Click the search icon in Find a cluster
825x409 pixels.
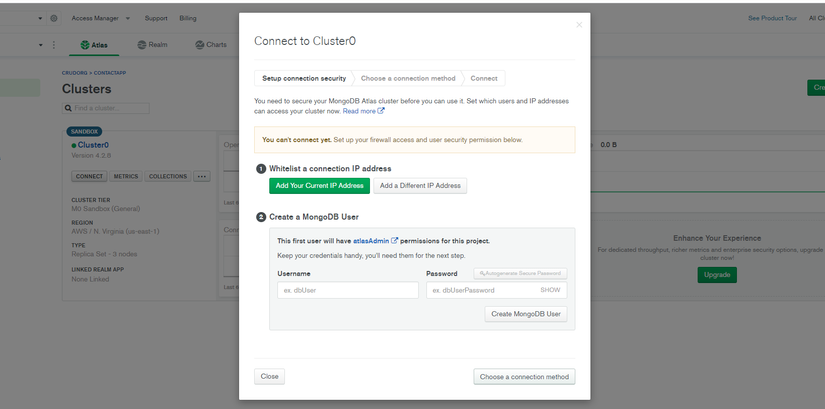67,108
